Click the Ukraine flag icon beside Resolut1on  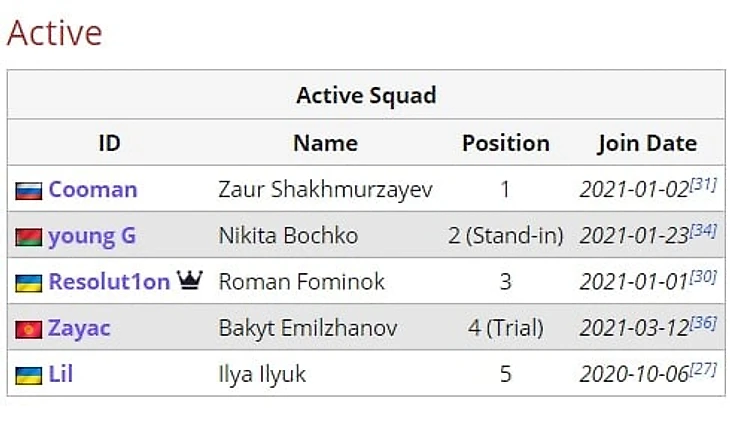point(28,283)
